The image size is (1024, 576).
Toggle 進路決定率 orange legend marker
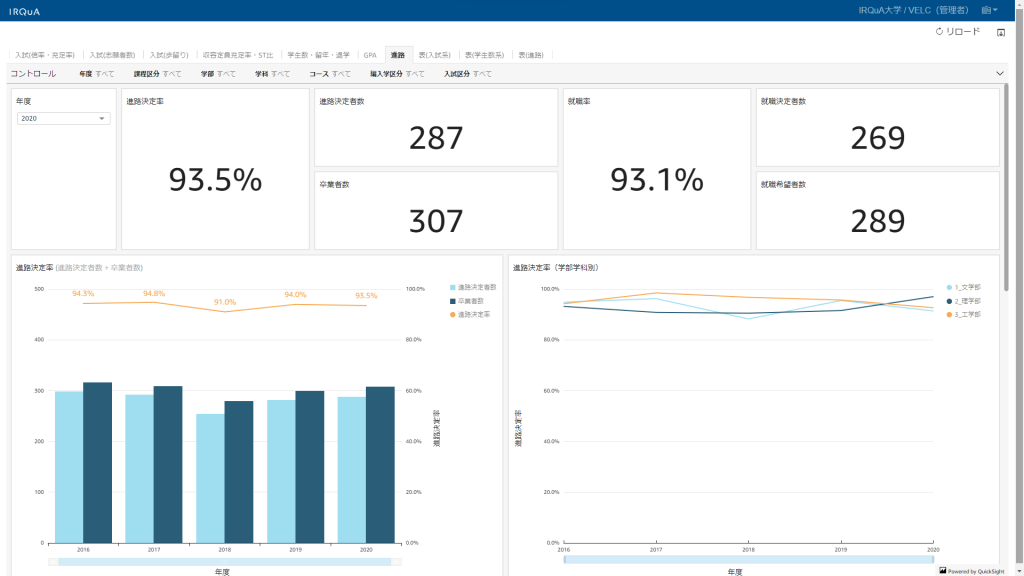[453, 314]
